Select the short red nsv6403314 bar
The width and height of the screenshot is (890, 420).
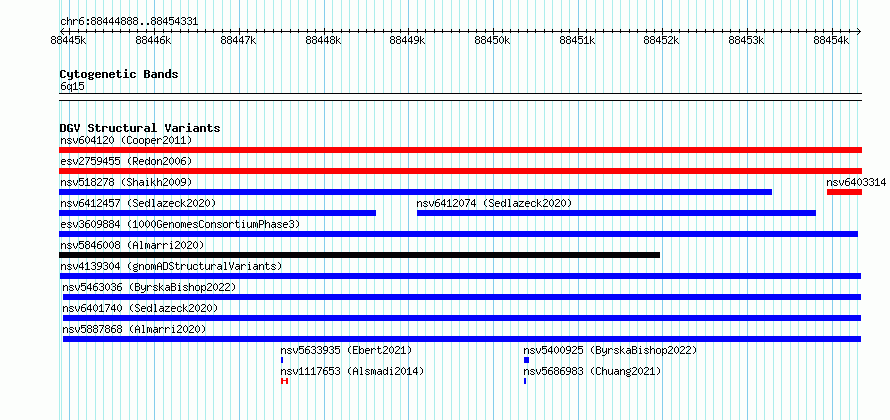[844, 192]
